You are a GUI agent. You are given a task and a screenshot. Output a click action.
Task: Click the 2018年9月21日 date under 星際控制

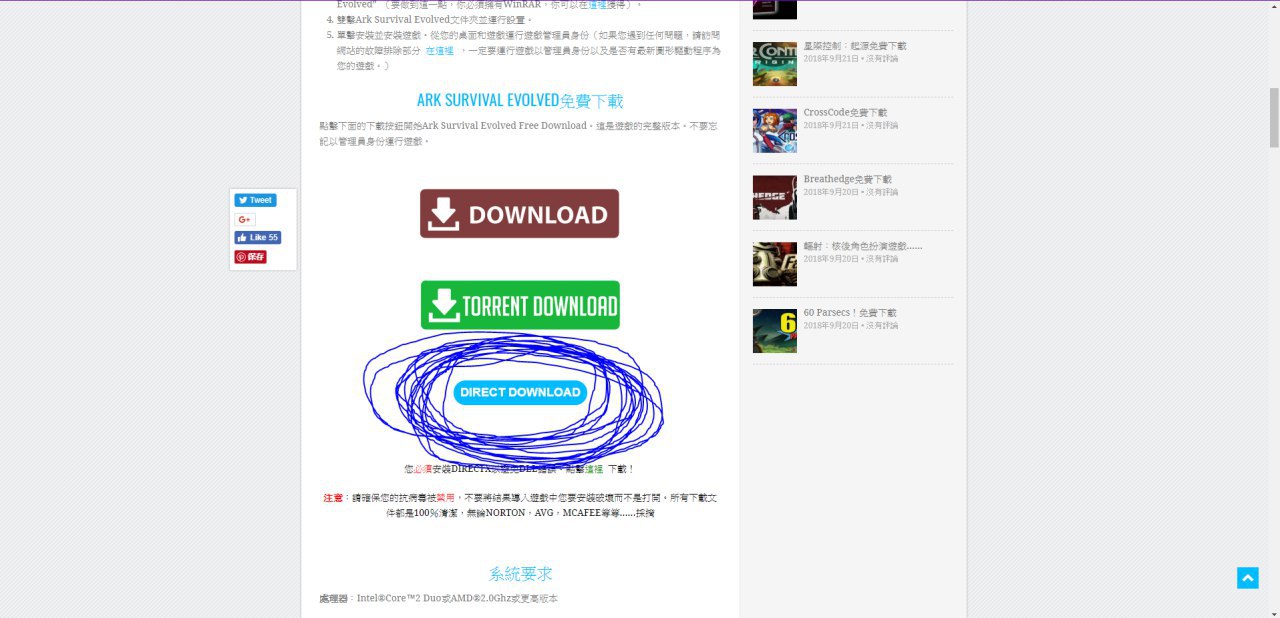(x=830, y=59)
